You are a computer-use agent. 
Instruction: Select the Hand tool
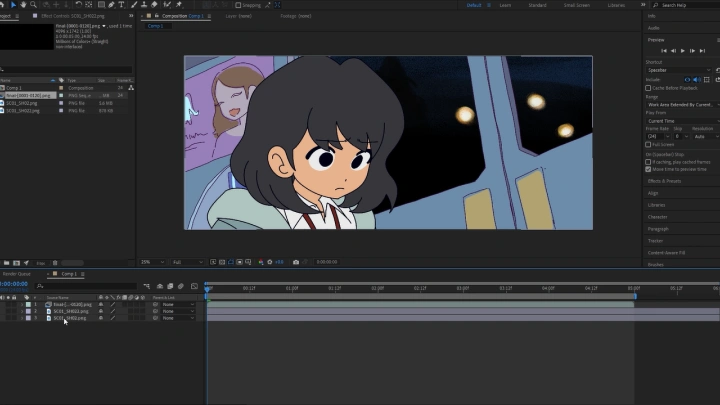pyautogui.click(x=23, y=5)
